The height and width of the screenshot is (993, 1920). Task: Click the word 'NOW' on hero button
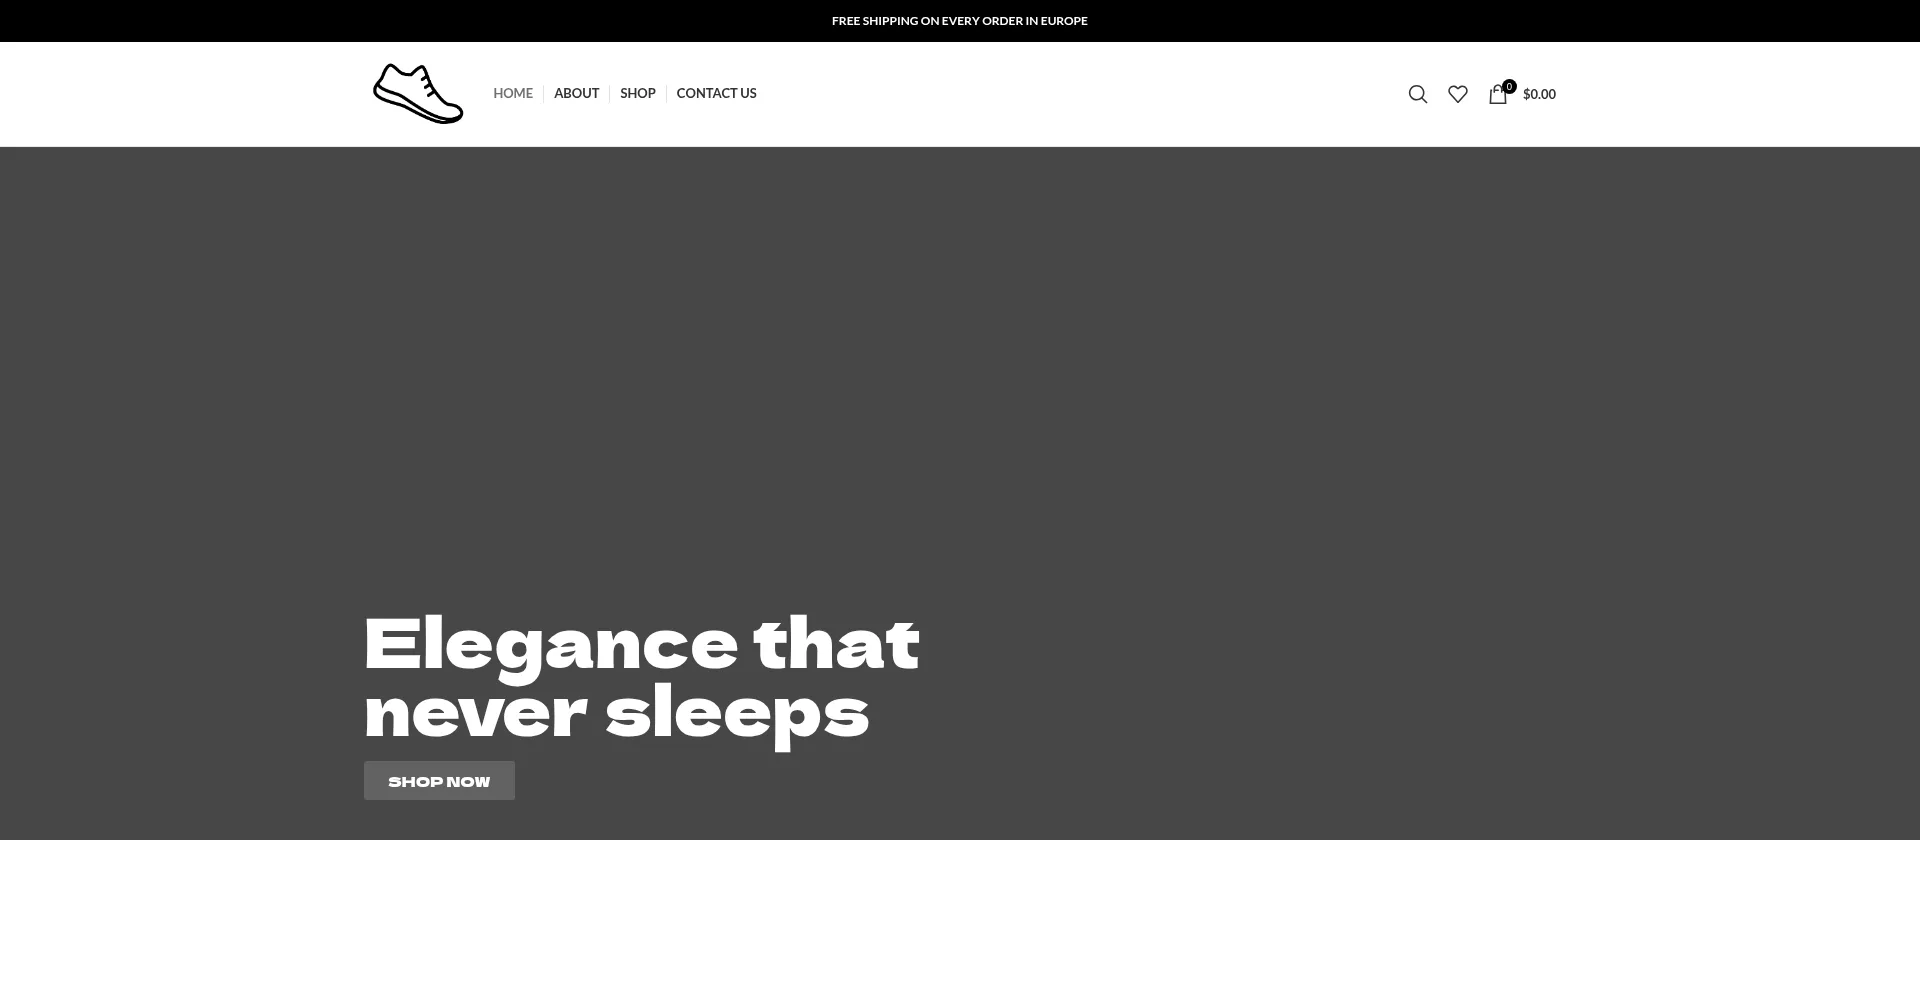point(468,782)
